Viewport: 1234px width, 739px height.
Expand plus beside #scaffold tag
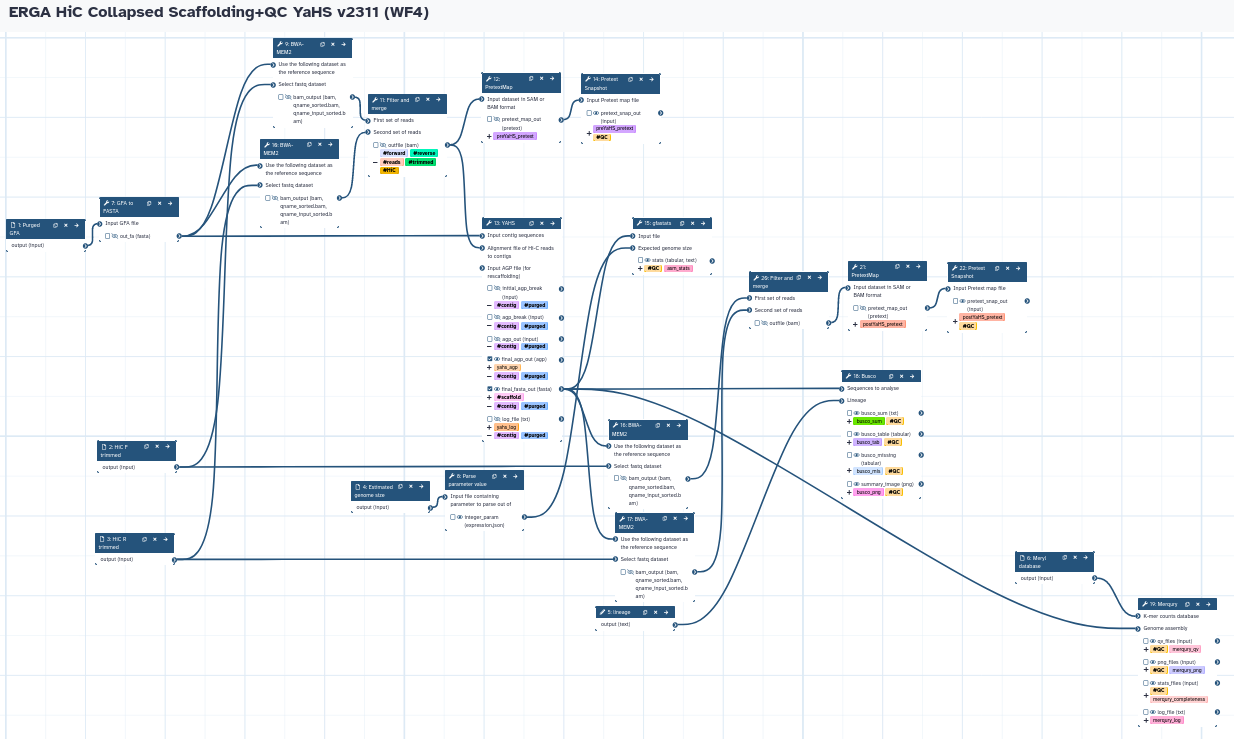coord(489,397)
